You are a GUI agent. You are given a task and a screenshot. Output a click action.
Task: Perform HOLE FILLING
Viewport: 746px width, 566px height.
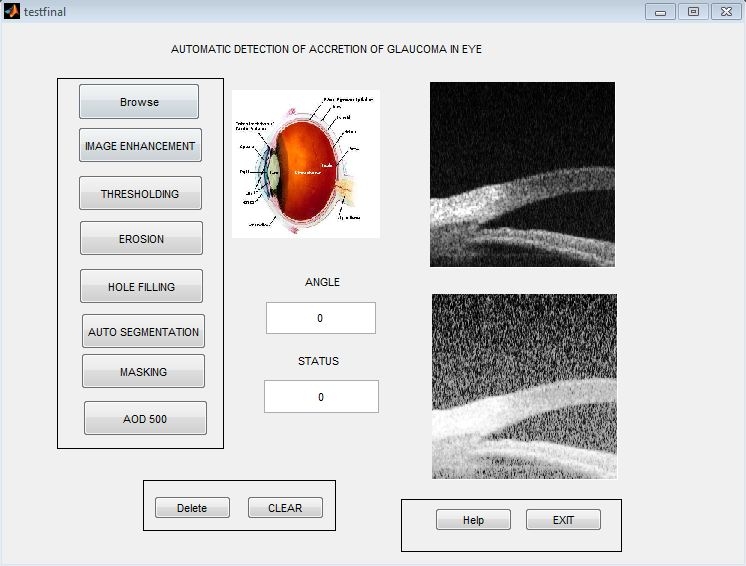[141, 286]
